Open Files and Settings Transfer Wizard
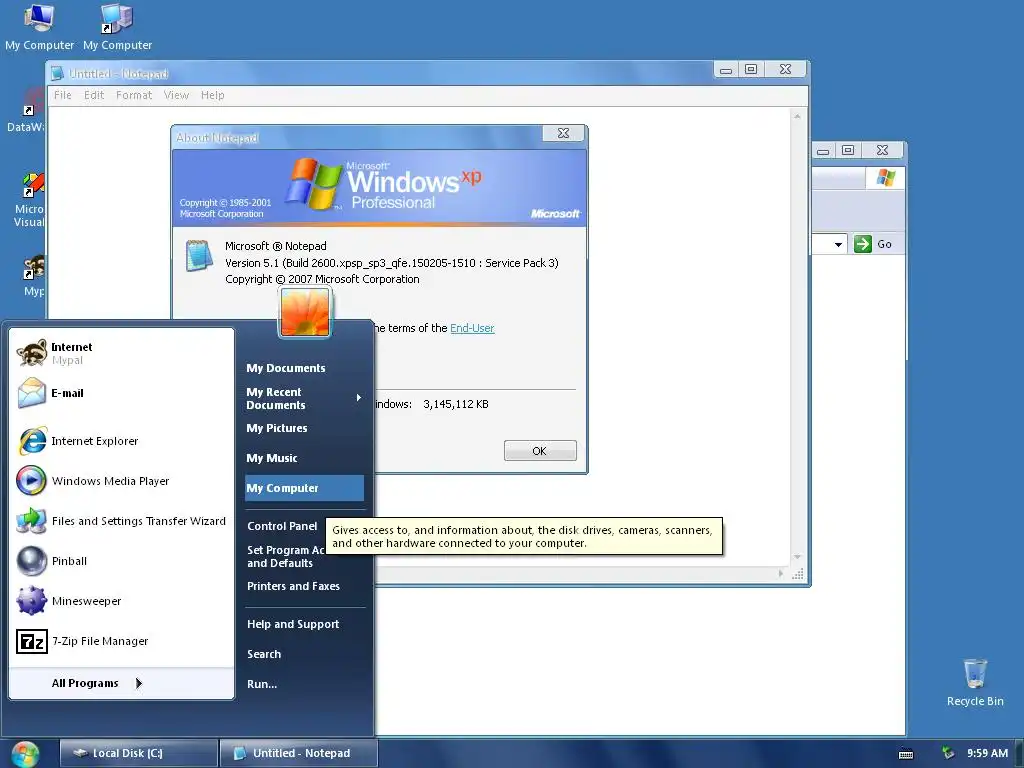 coord(121,520)
